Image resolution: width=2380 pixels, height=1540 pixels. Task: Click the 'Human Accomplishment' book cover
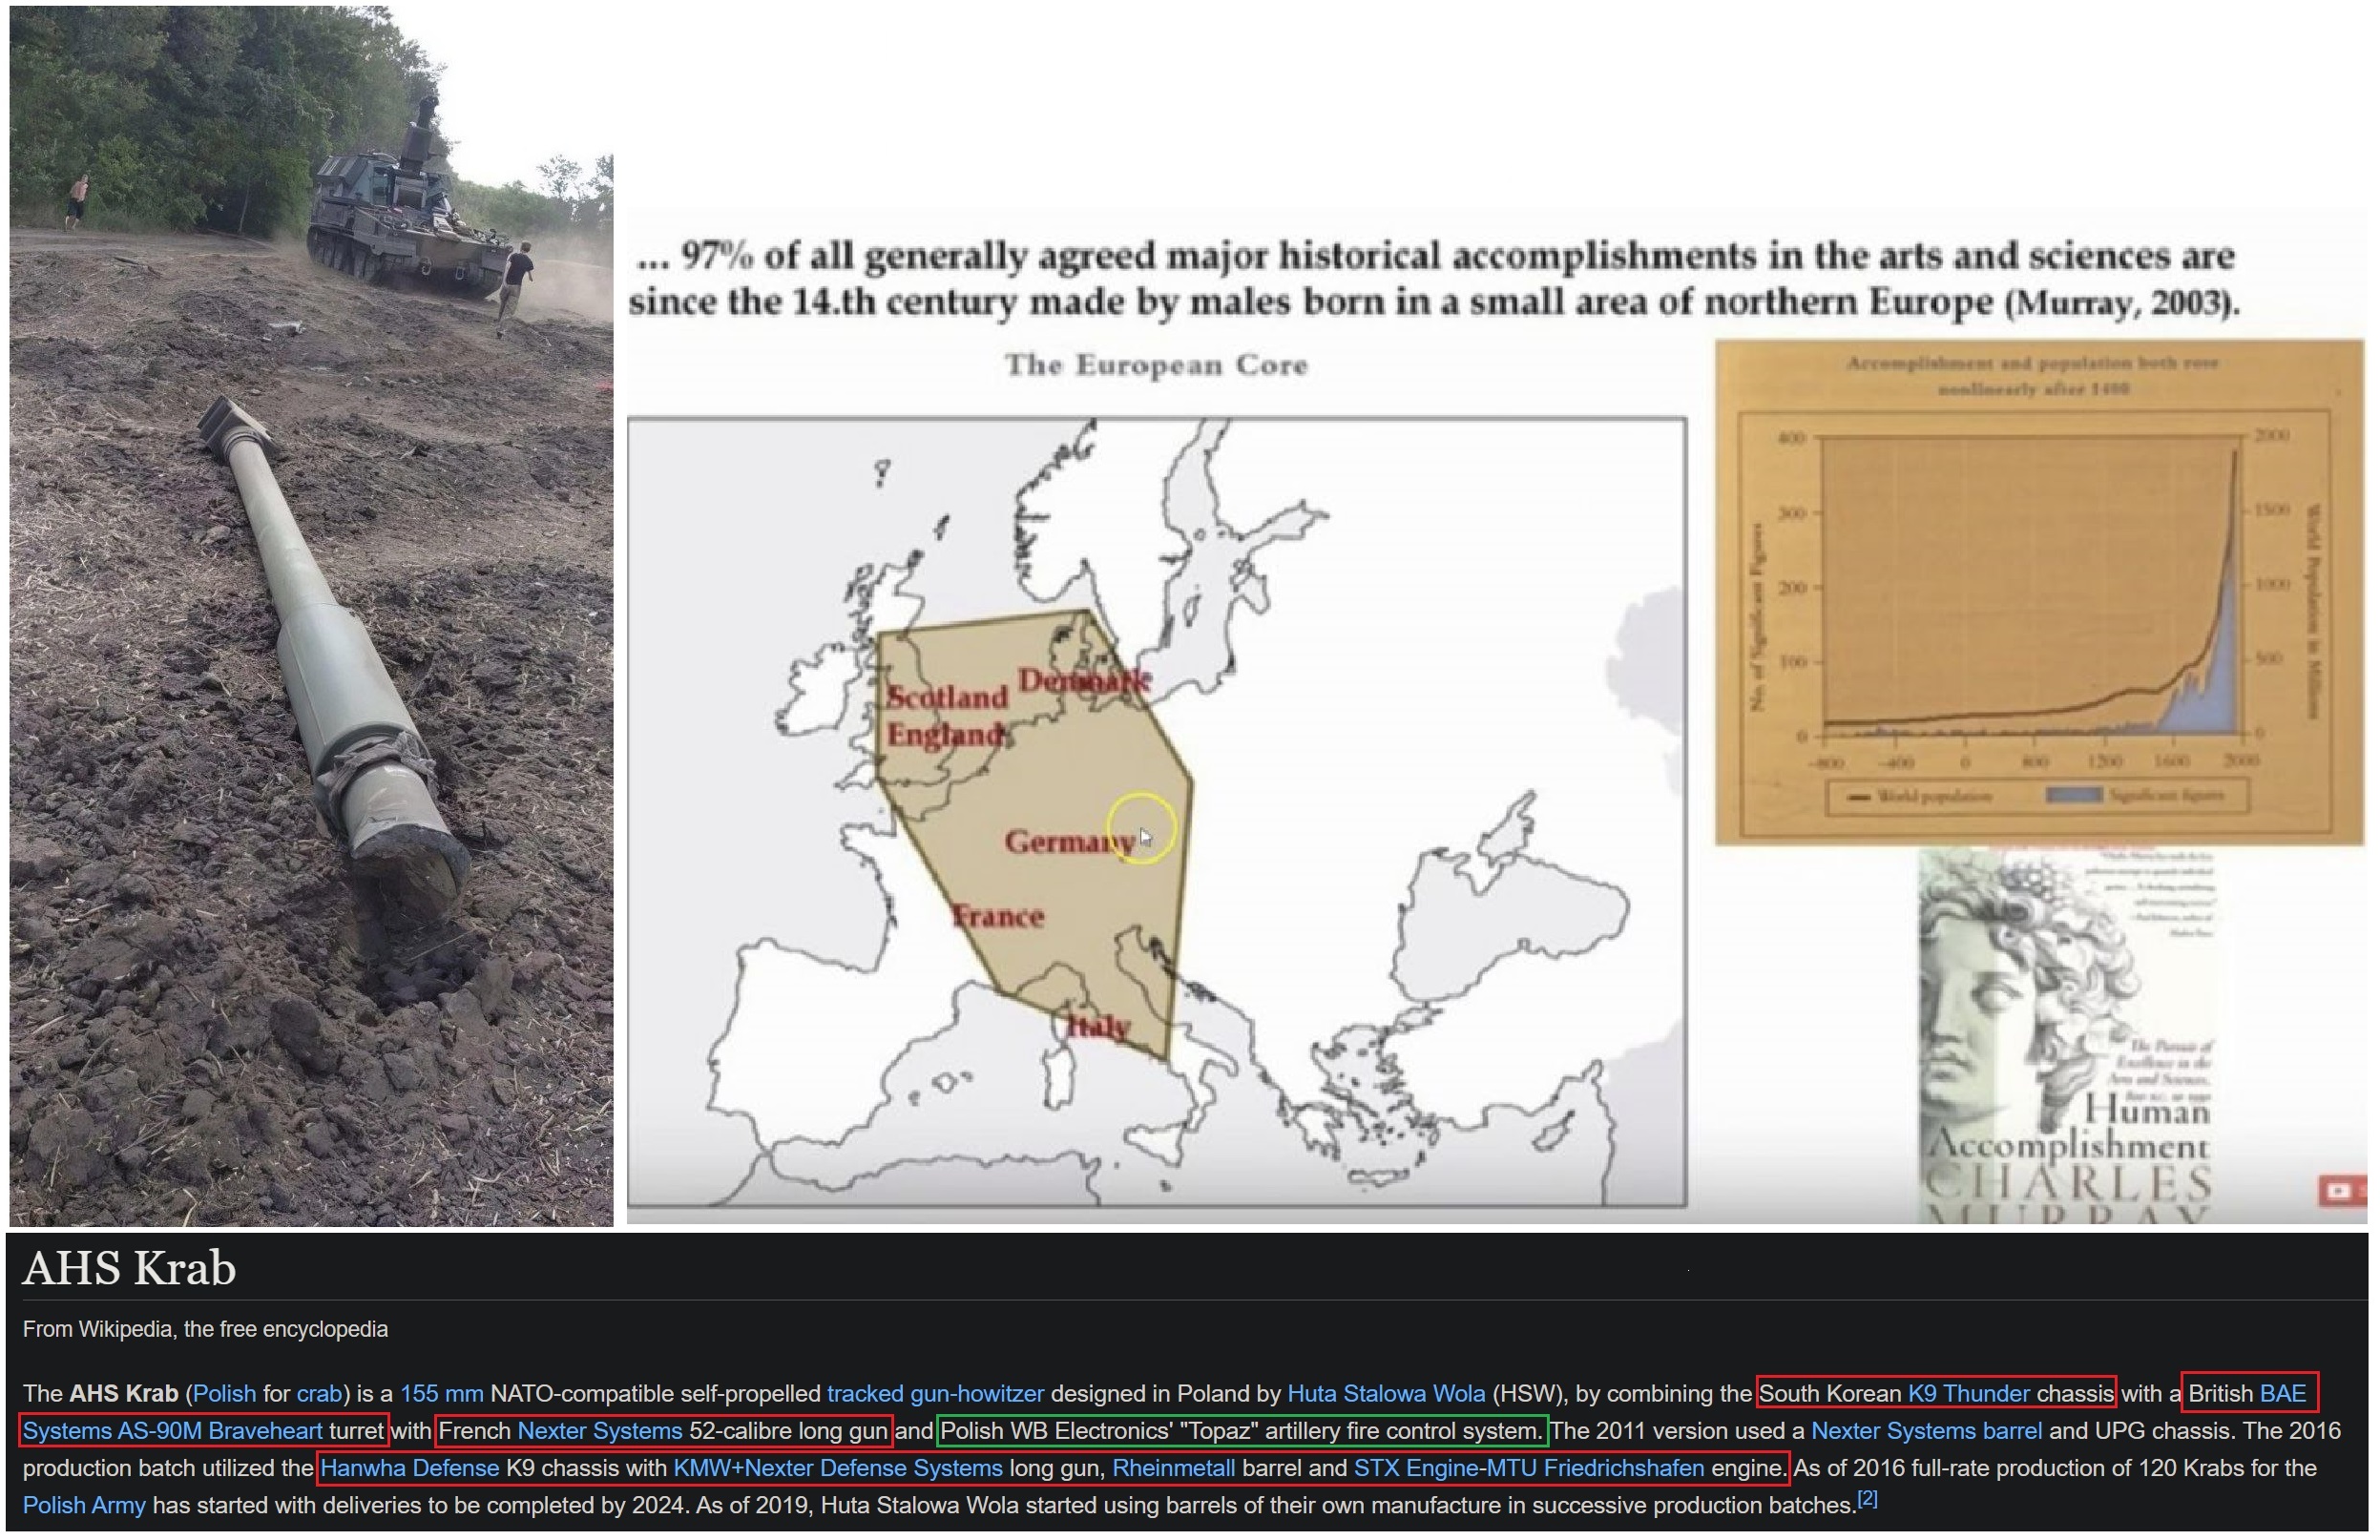(x=2068, y=1036)
